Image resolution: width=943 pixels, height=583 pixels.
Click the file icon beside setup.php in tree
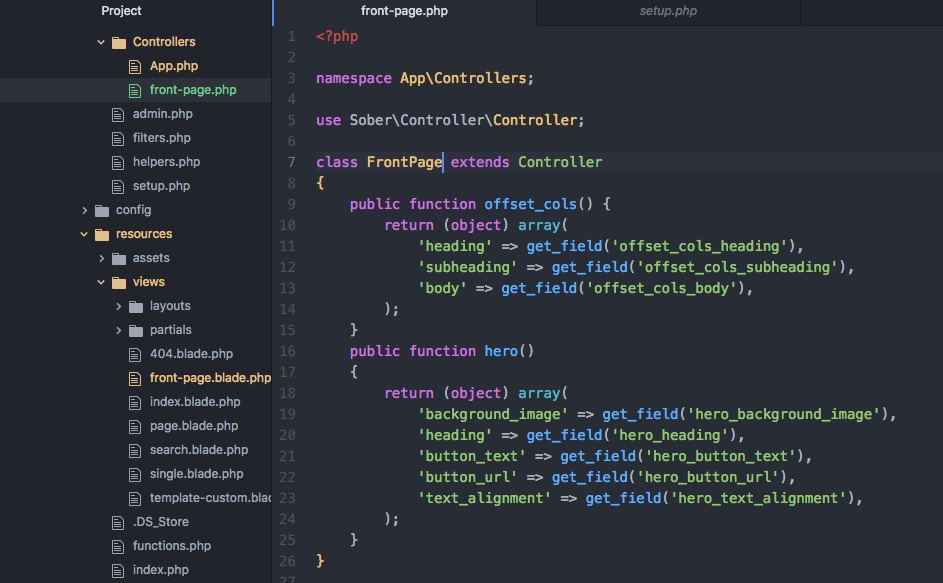click(118, 187)
